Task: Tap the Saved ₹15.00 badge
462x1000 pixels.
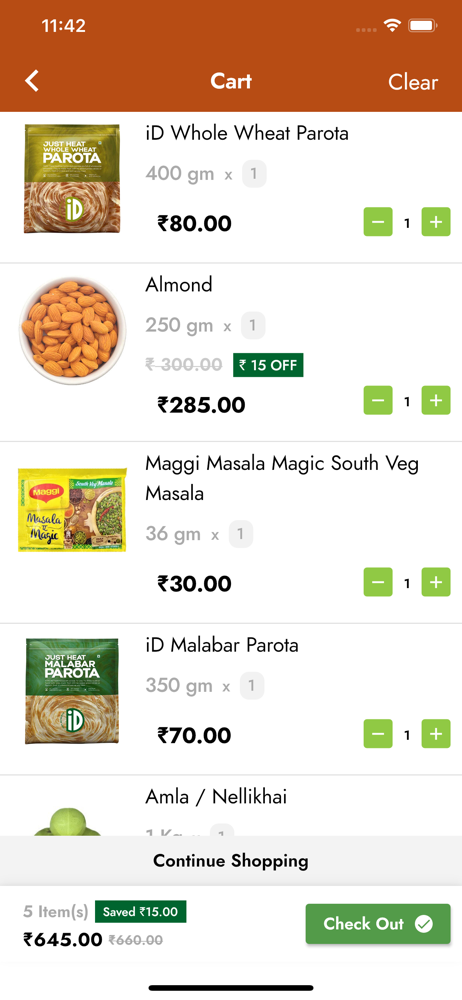Action: coord(140,911)
